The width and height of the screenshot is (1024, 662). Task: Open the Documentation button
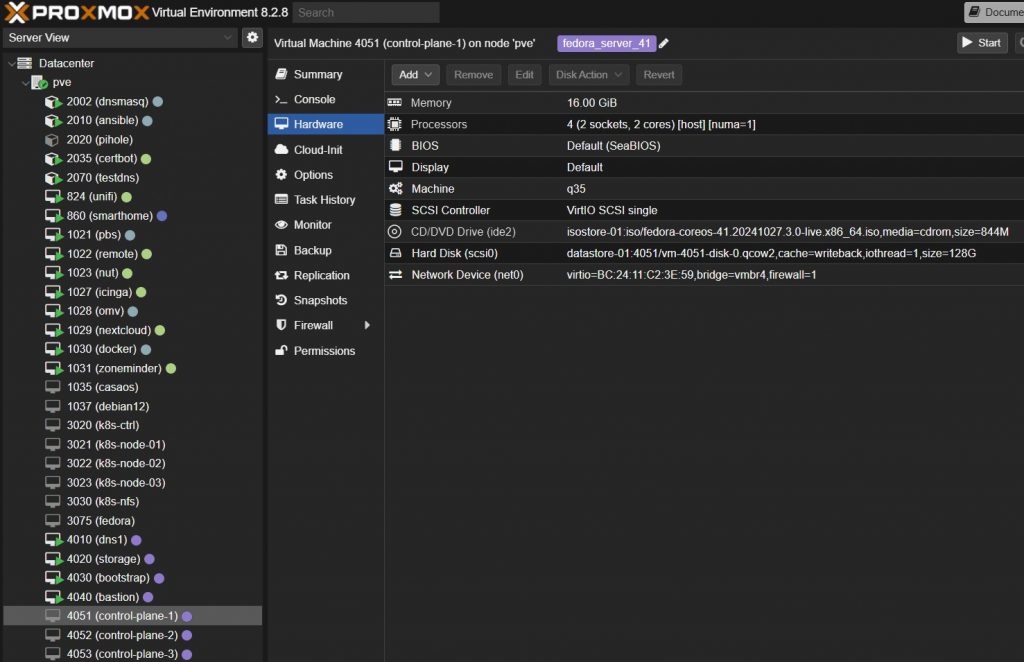[994, 12]
